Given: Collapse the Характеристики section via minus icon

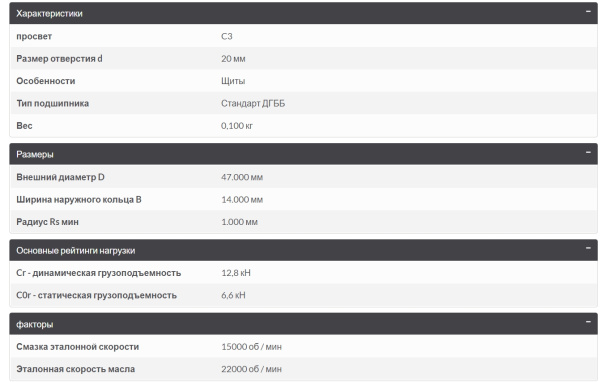Looking at the screenshot, I should point(588,11).
